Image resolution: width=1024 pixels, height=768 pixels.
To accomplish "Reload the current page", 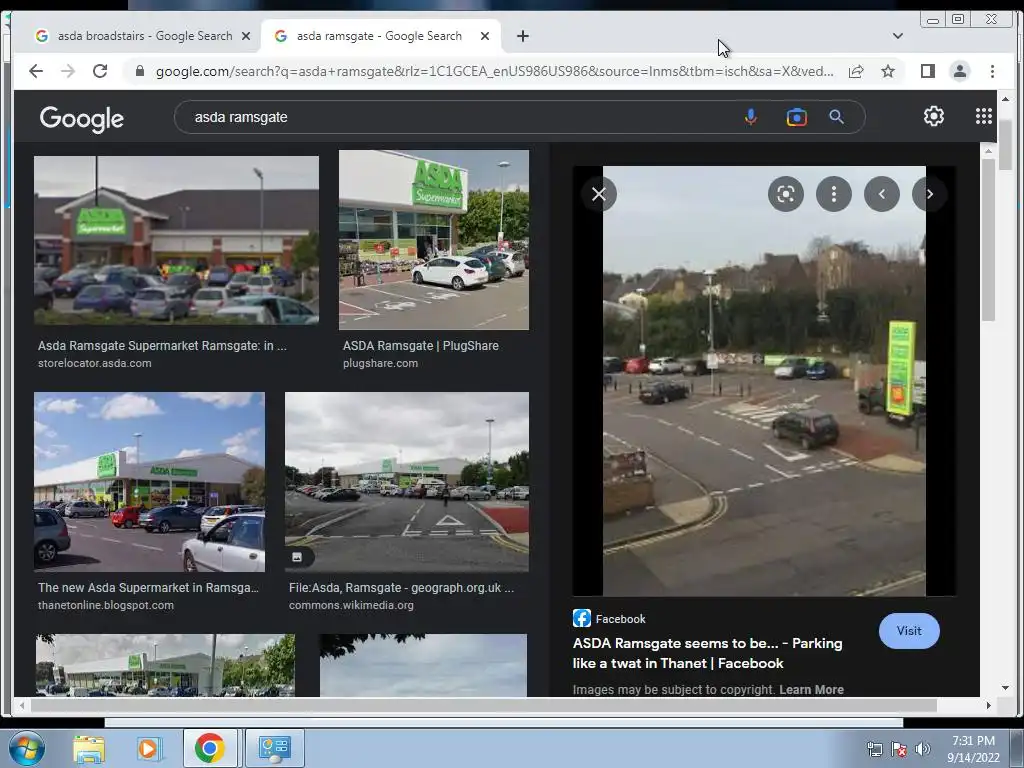I will click(100, 71).
